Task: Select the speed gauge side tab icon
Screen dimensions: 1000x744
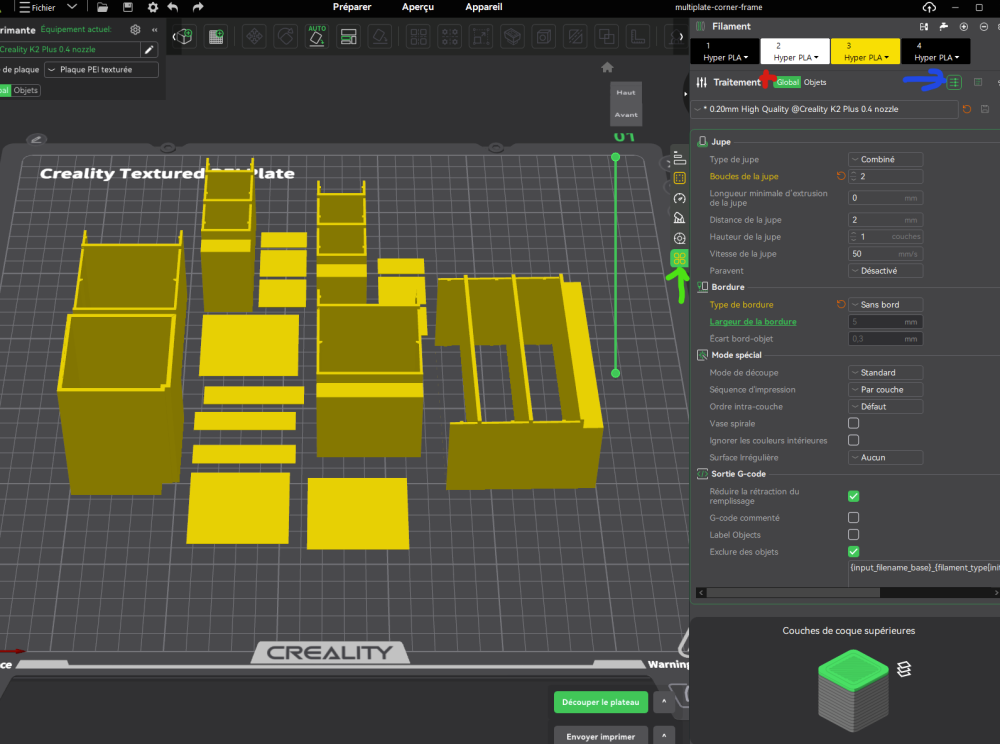Action: tap(680, 198)
